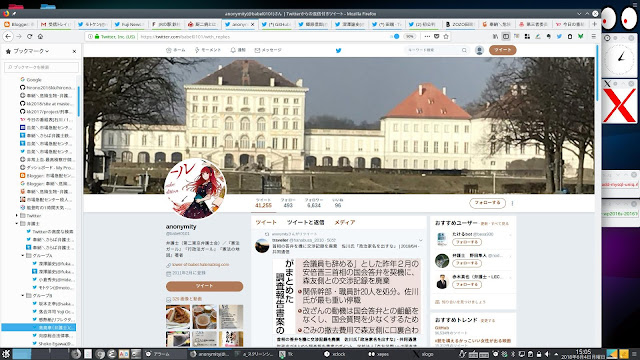Open the anonymity profile avatar picture
This screenshot has width=640, height=360.
tap(195, 189)
